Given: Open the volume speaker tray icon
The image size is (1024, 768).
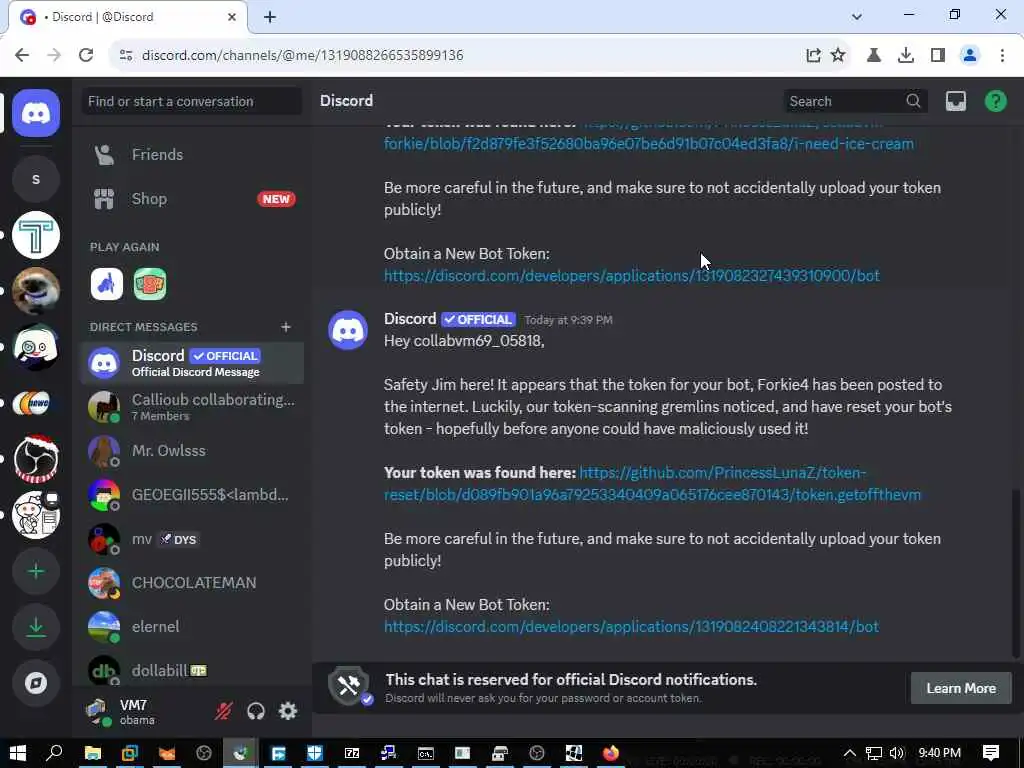Looking at the screenshot, I should 897,754.
